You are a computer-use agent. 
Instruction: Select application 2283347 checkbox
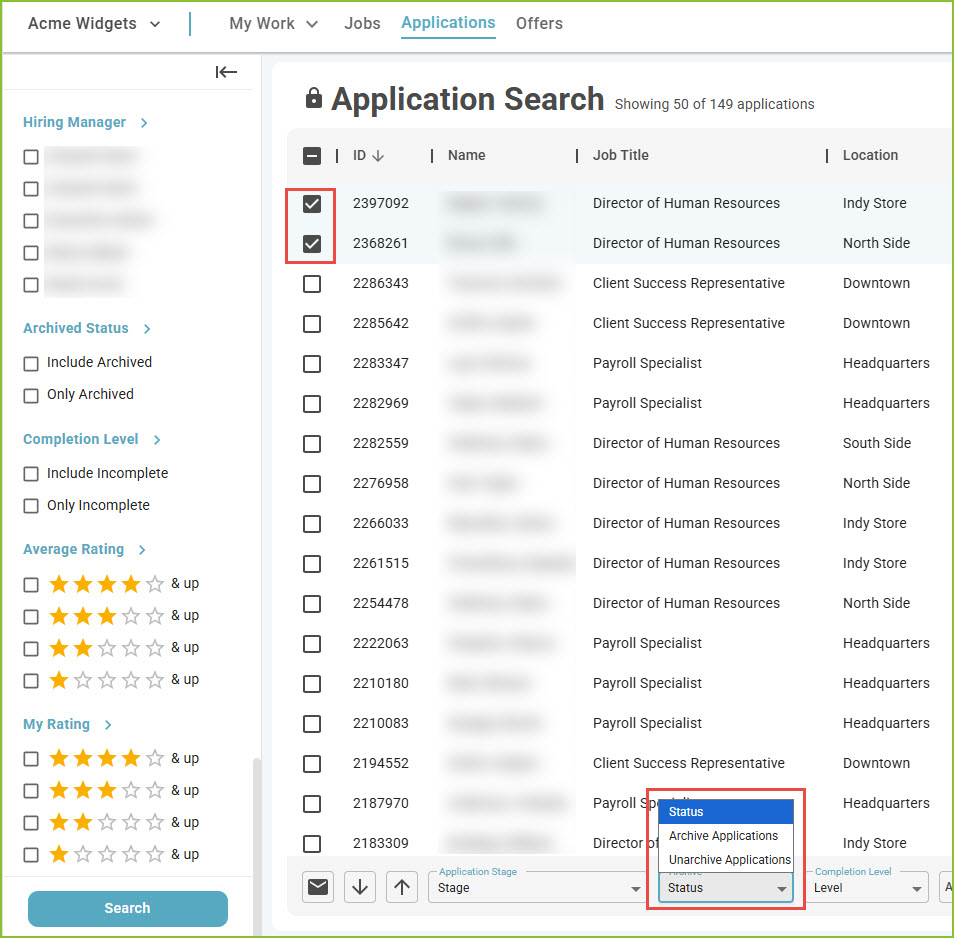click(x=312, y=364)
